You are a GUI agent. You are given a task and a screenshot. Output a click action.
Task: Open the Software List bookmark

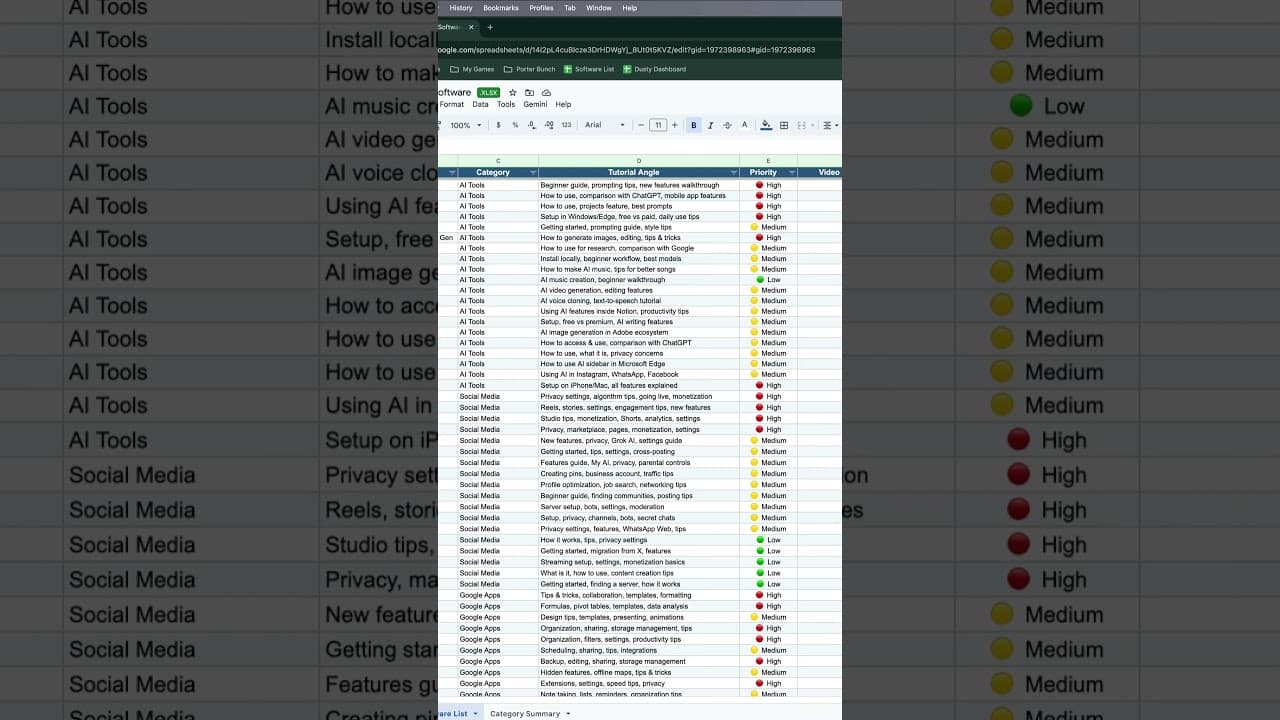[x=589, y=69]
